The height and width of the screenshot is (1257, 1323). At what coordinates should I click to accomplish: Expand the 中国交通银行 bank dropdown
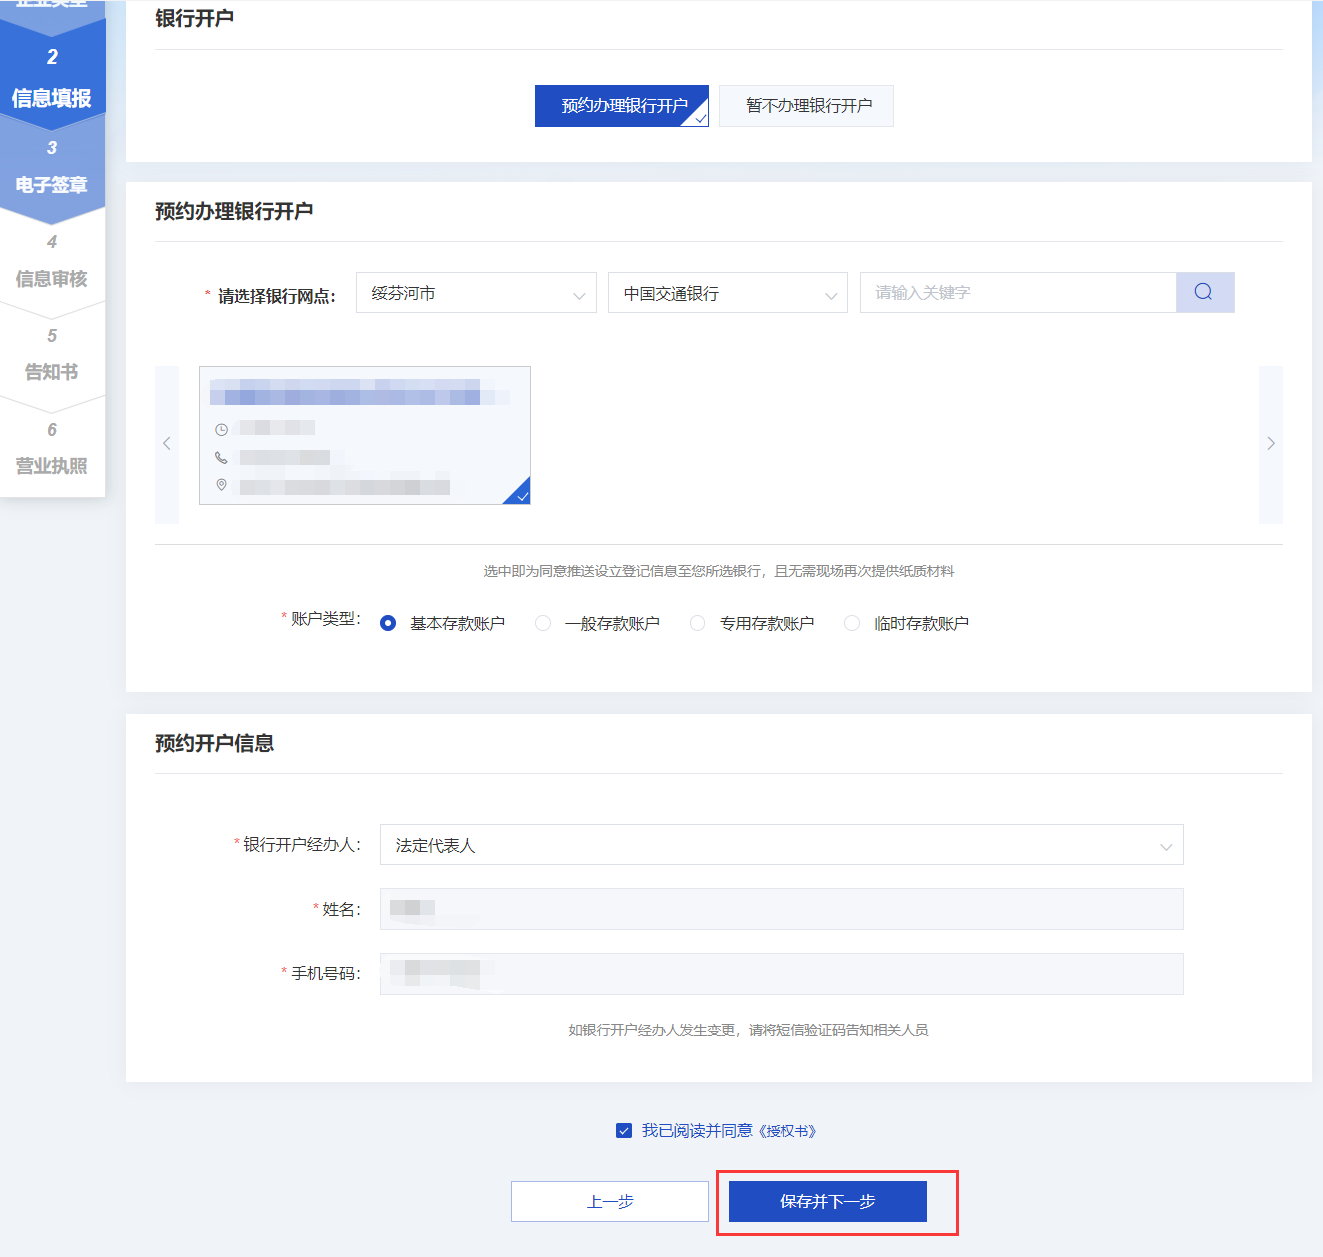pyautogui.click(x=727, y=293)
